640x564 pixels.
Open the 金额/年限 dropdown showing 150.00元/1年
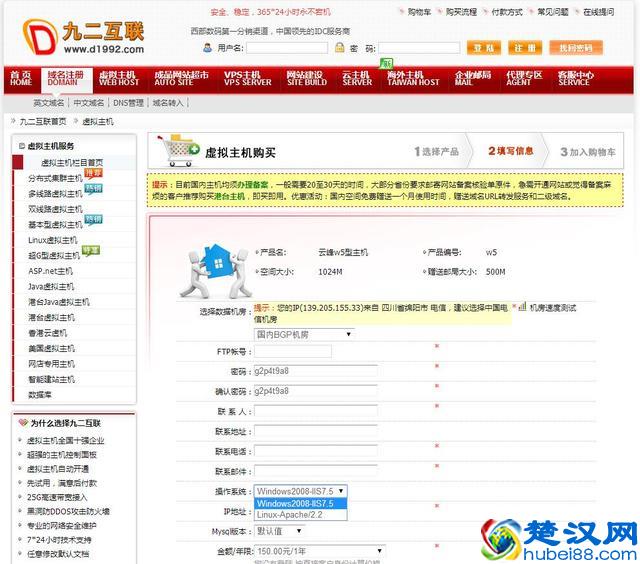[x=319, y=551]
